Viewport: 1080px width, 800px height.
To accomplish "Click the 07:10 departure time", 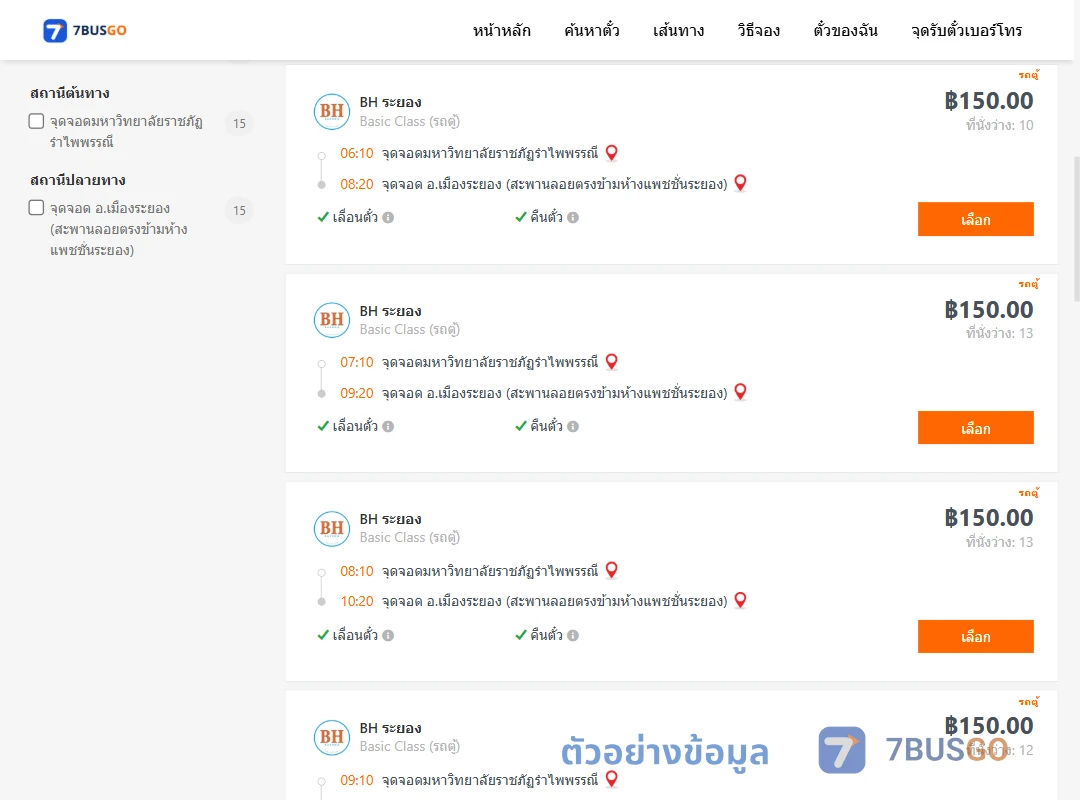I will click(x=357, y=362).
